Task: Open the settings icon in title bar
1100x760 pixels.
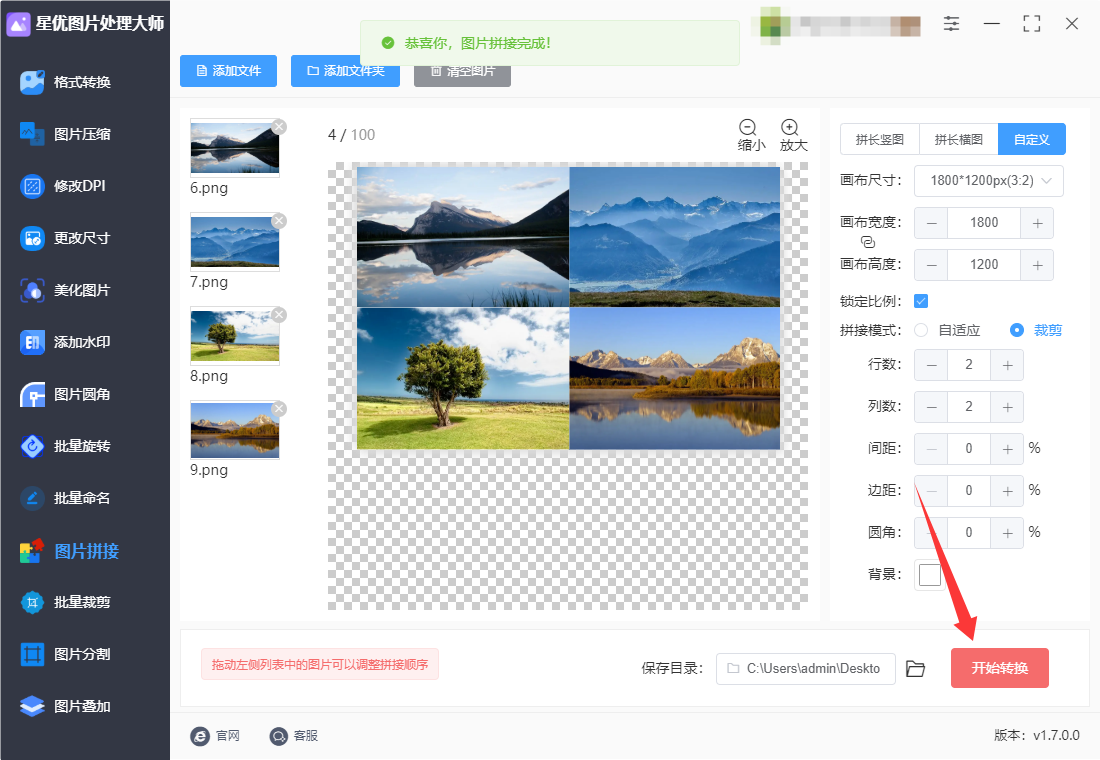Action: point(951,23)
